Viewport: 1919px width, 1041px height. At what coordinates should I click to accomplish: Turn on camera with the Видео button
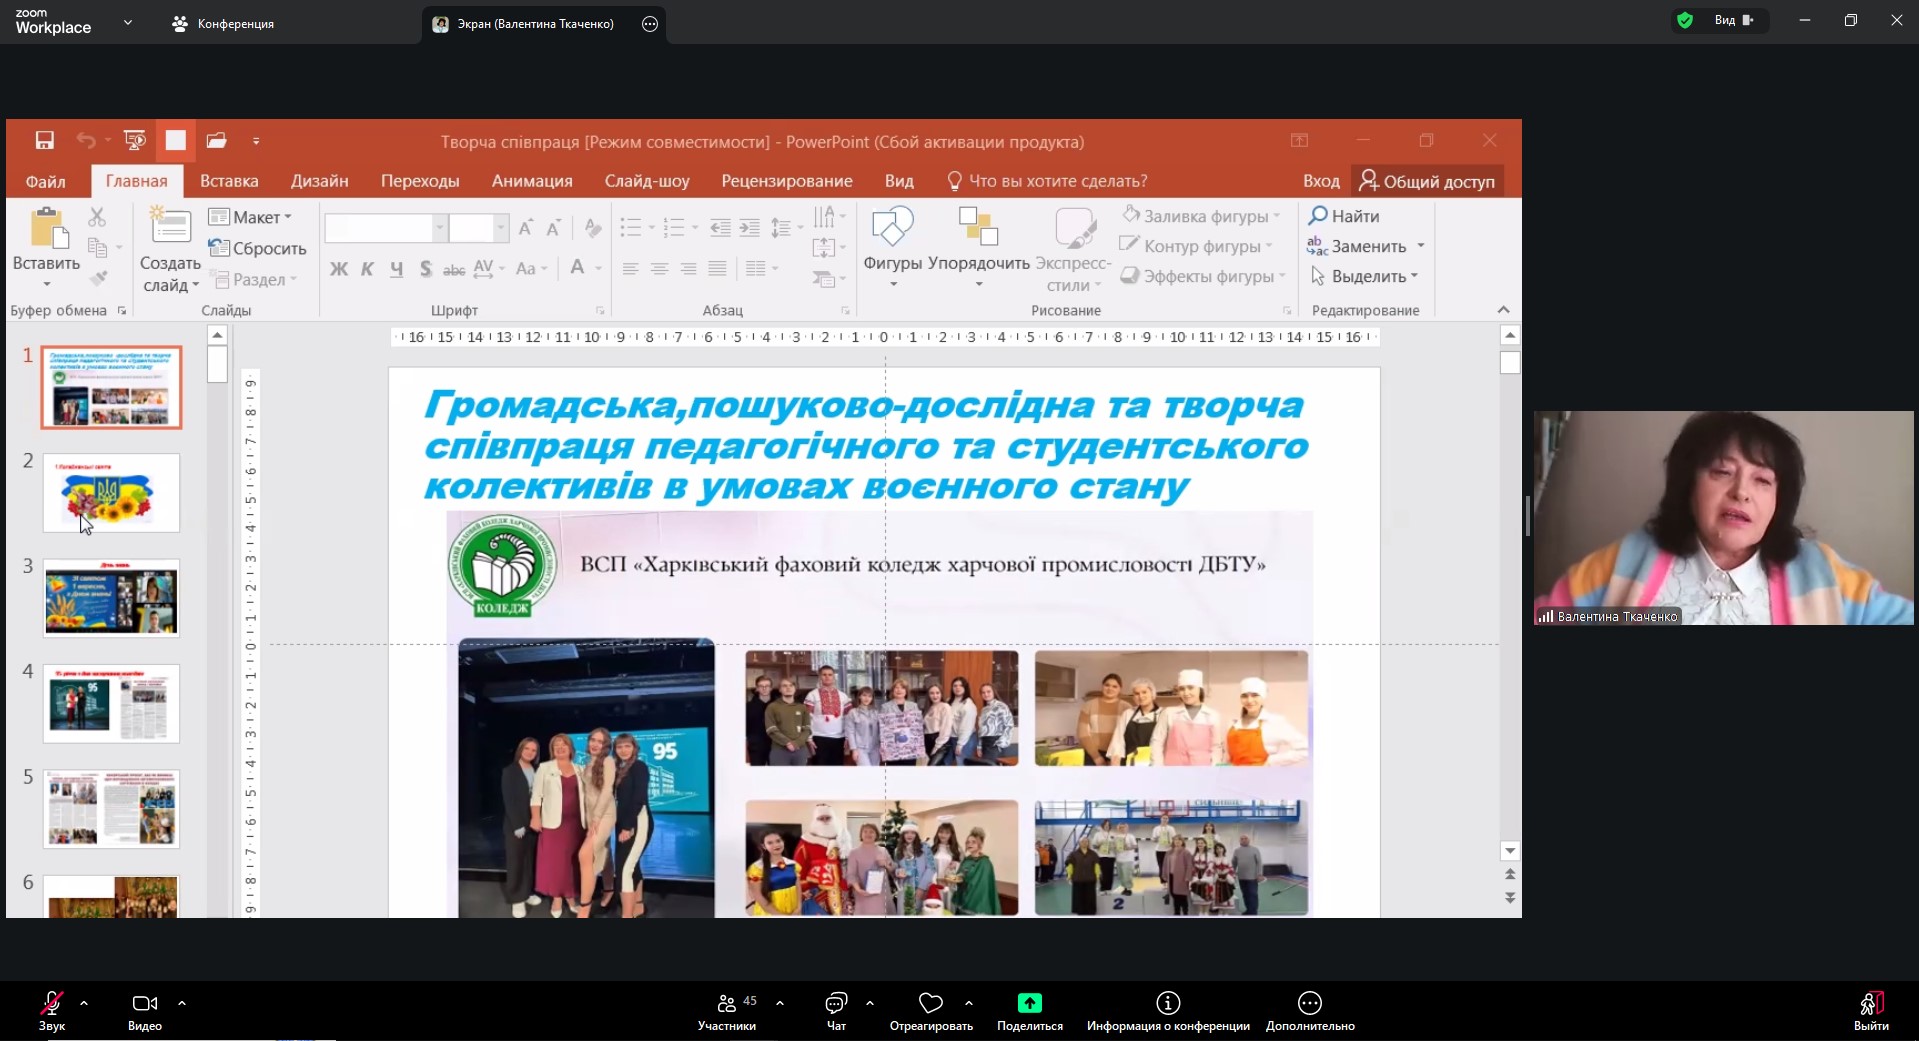click(145, 1003)
